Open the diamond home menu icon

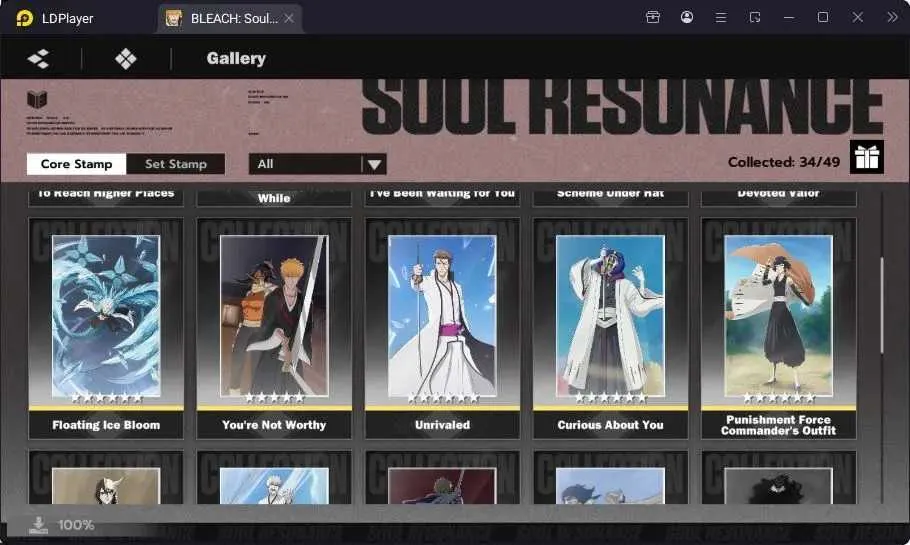tap(125, 59)
